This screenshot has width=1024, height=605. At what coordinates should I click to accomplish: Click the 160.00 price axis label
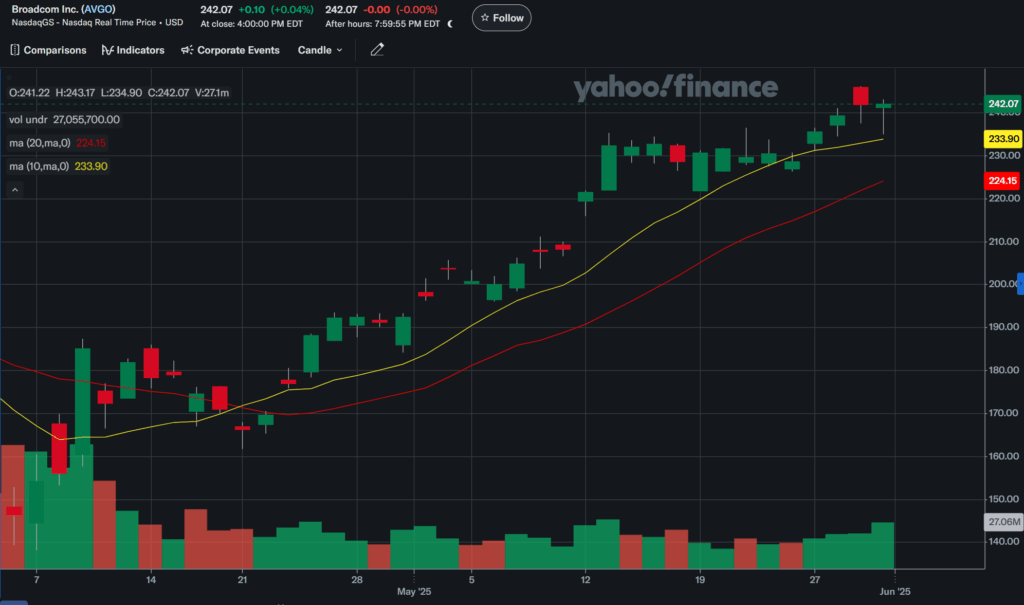pos(1004,457)
